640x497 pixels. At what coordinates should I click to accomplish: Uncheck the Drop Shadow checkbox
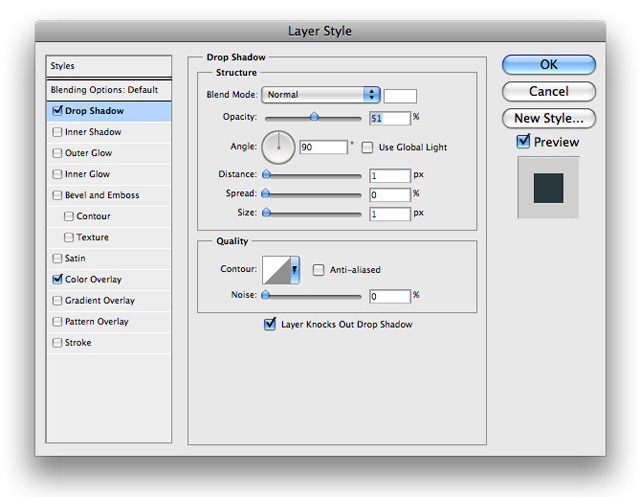[x=57, y=111]
